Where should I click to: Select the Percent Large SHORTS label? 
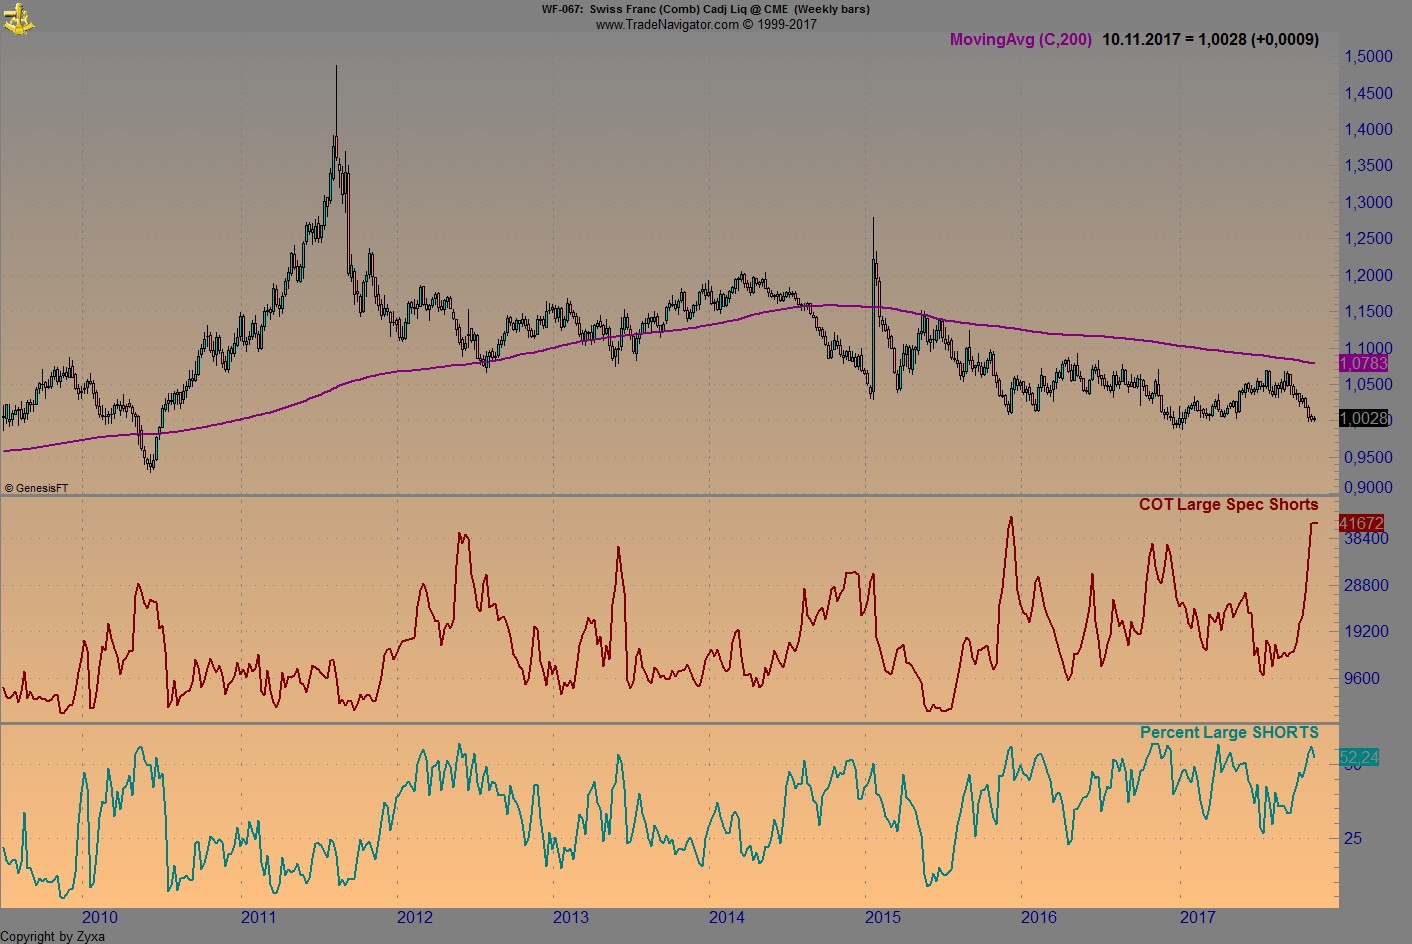point(1229,733)
